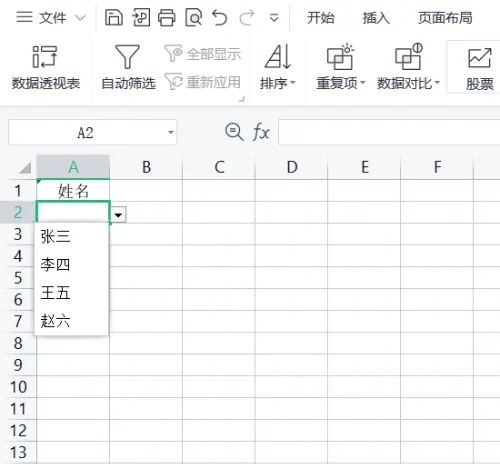This screenshot has width=500, height=464.
Task: Choose 李四 from the dropdown list
Action: coord(72,265)
